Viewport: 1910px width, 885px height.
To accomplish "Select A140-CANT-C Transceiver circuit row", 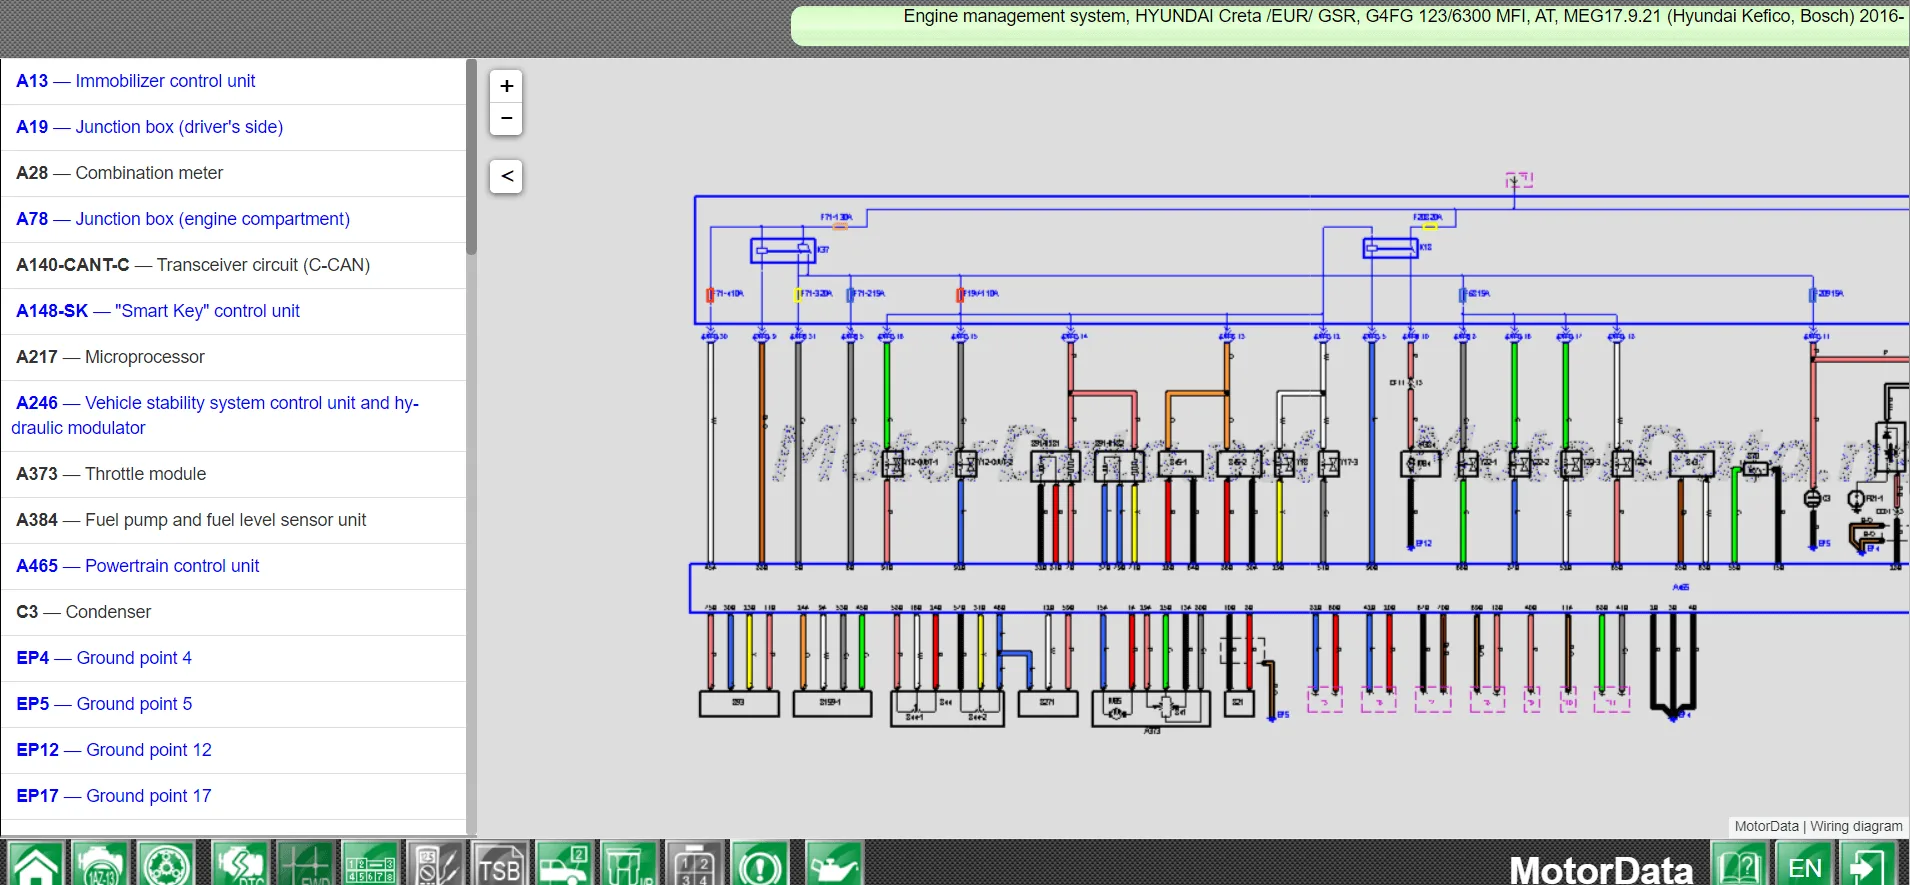I will (233, 265).
